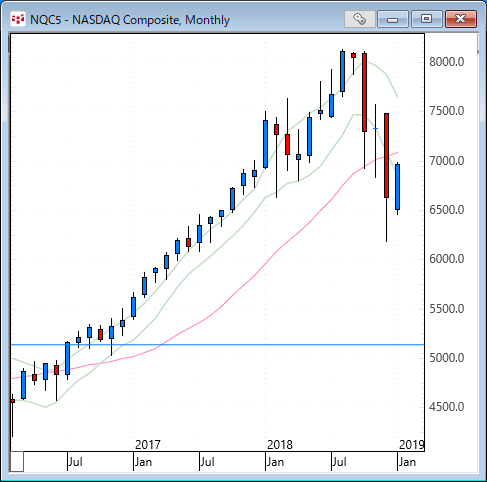Viewport: 487px width, 482px height.
Task: Click the tall blue January 2018 candle
Action: click(265, 144)
